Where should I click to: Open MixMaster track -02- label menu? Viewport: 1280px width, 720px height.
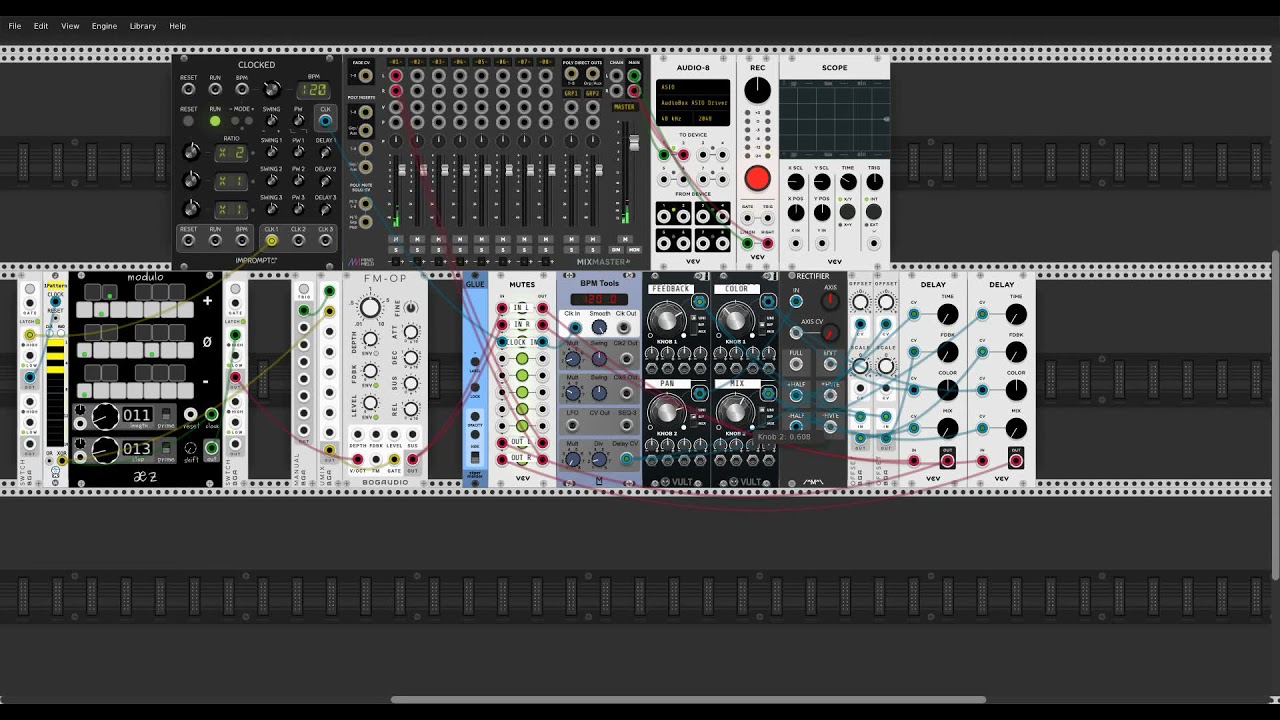(x=417, y=62)
